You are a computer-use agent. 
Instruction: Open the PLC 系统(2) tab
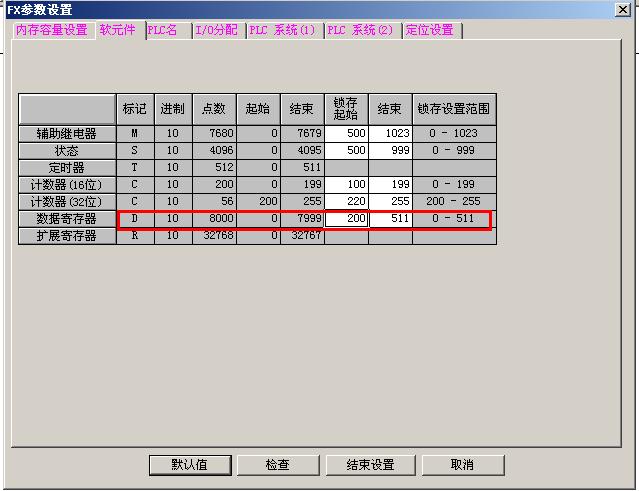[362, 30]
